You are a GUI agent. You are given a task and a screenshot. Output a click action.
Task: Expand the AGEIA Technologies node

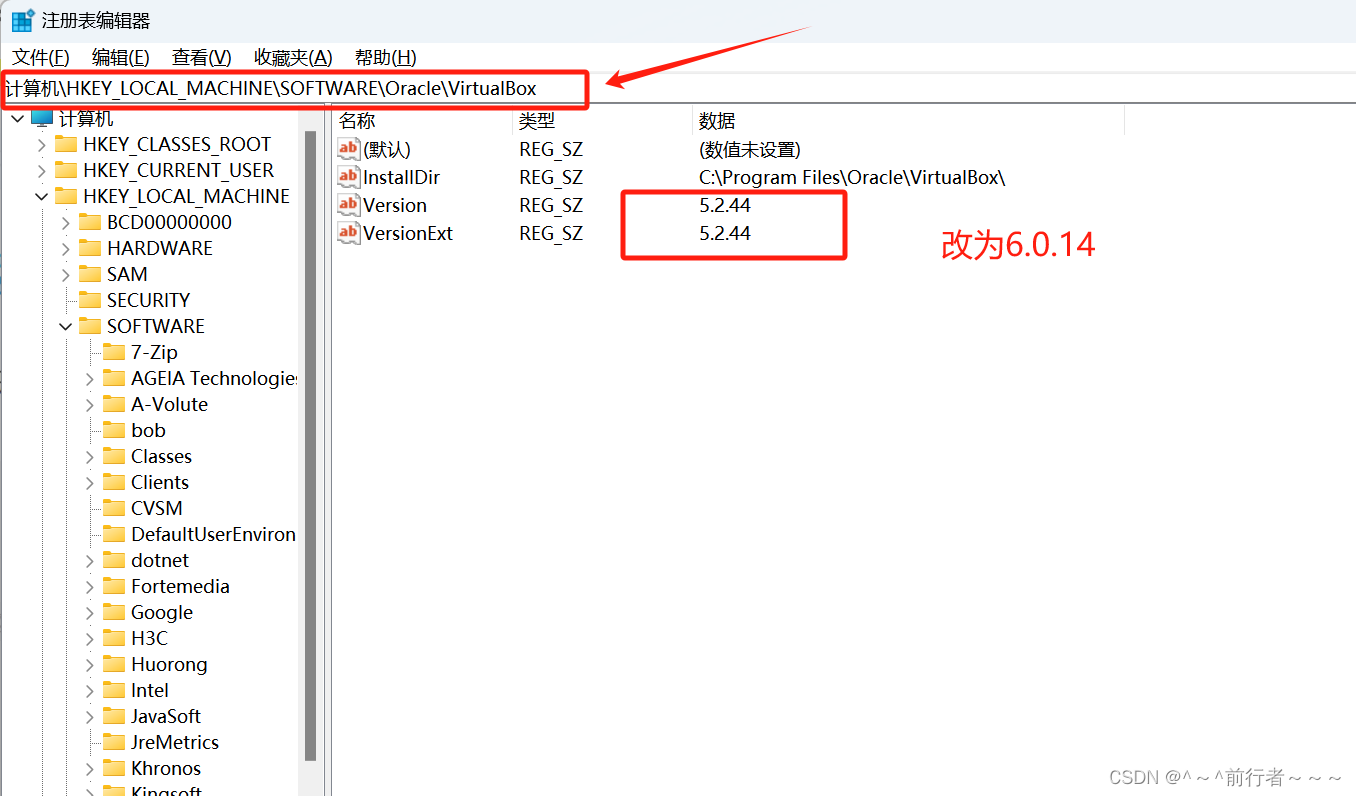tap(89, 378)
